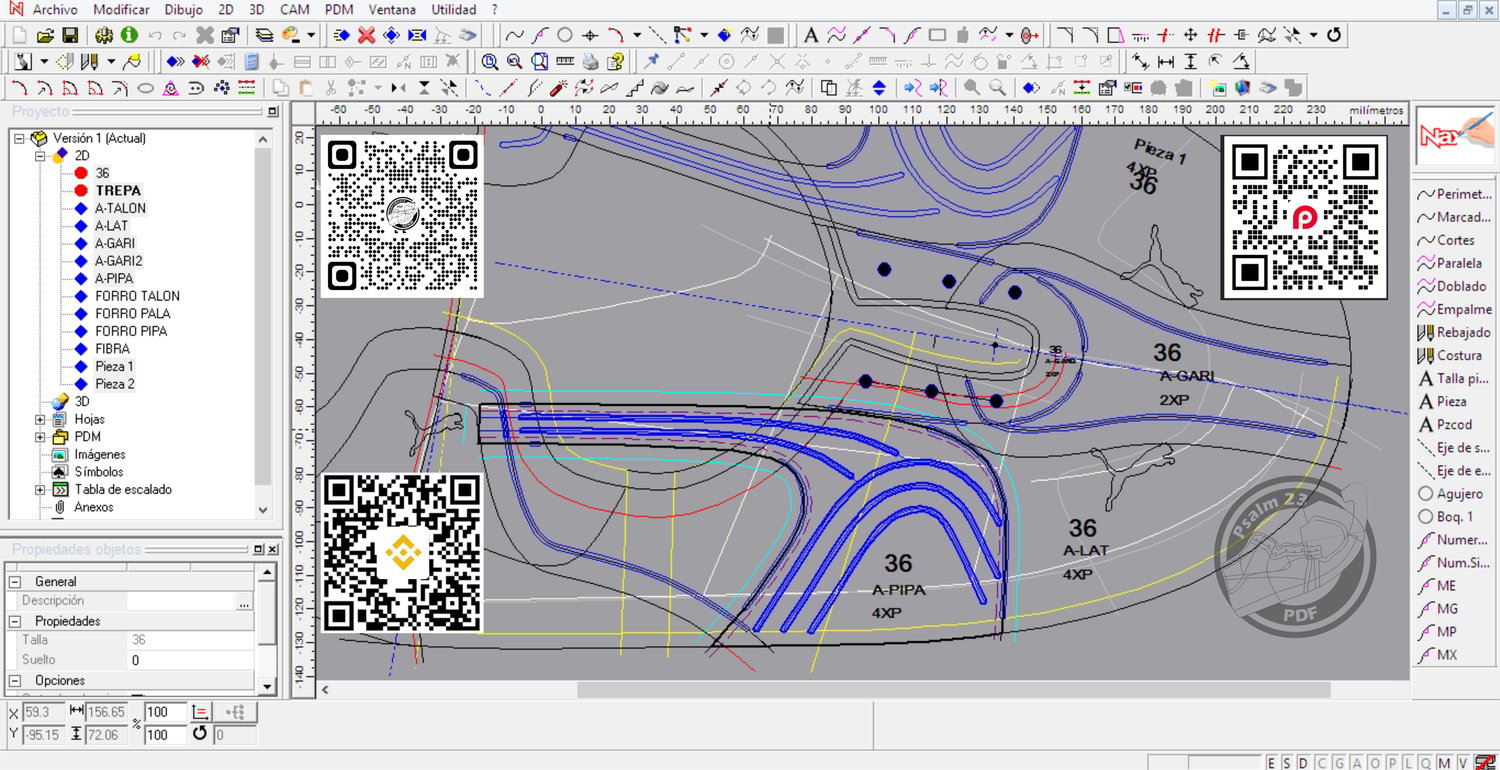This screenshot has height=770, width=1500.
Task: Click the zoom window magnifier icon
Action: (490, 61)
